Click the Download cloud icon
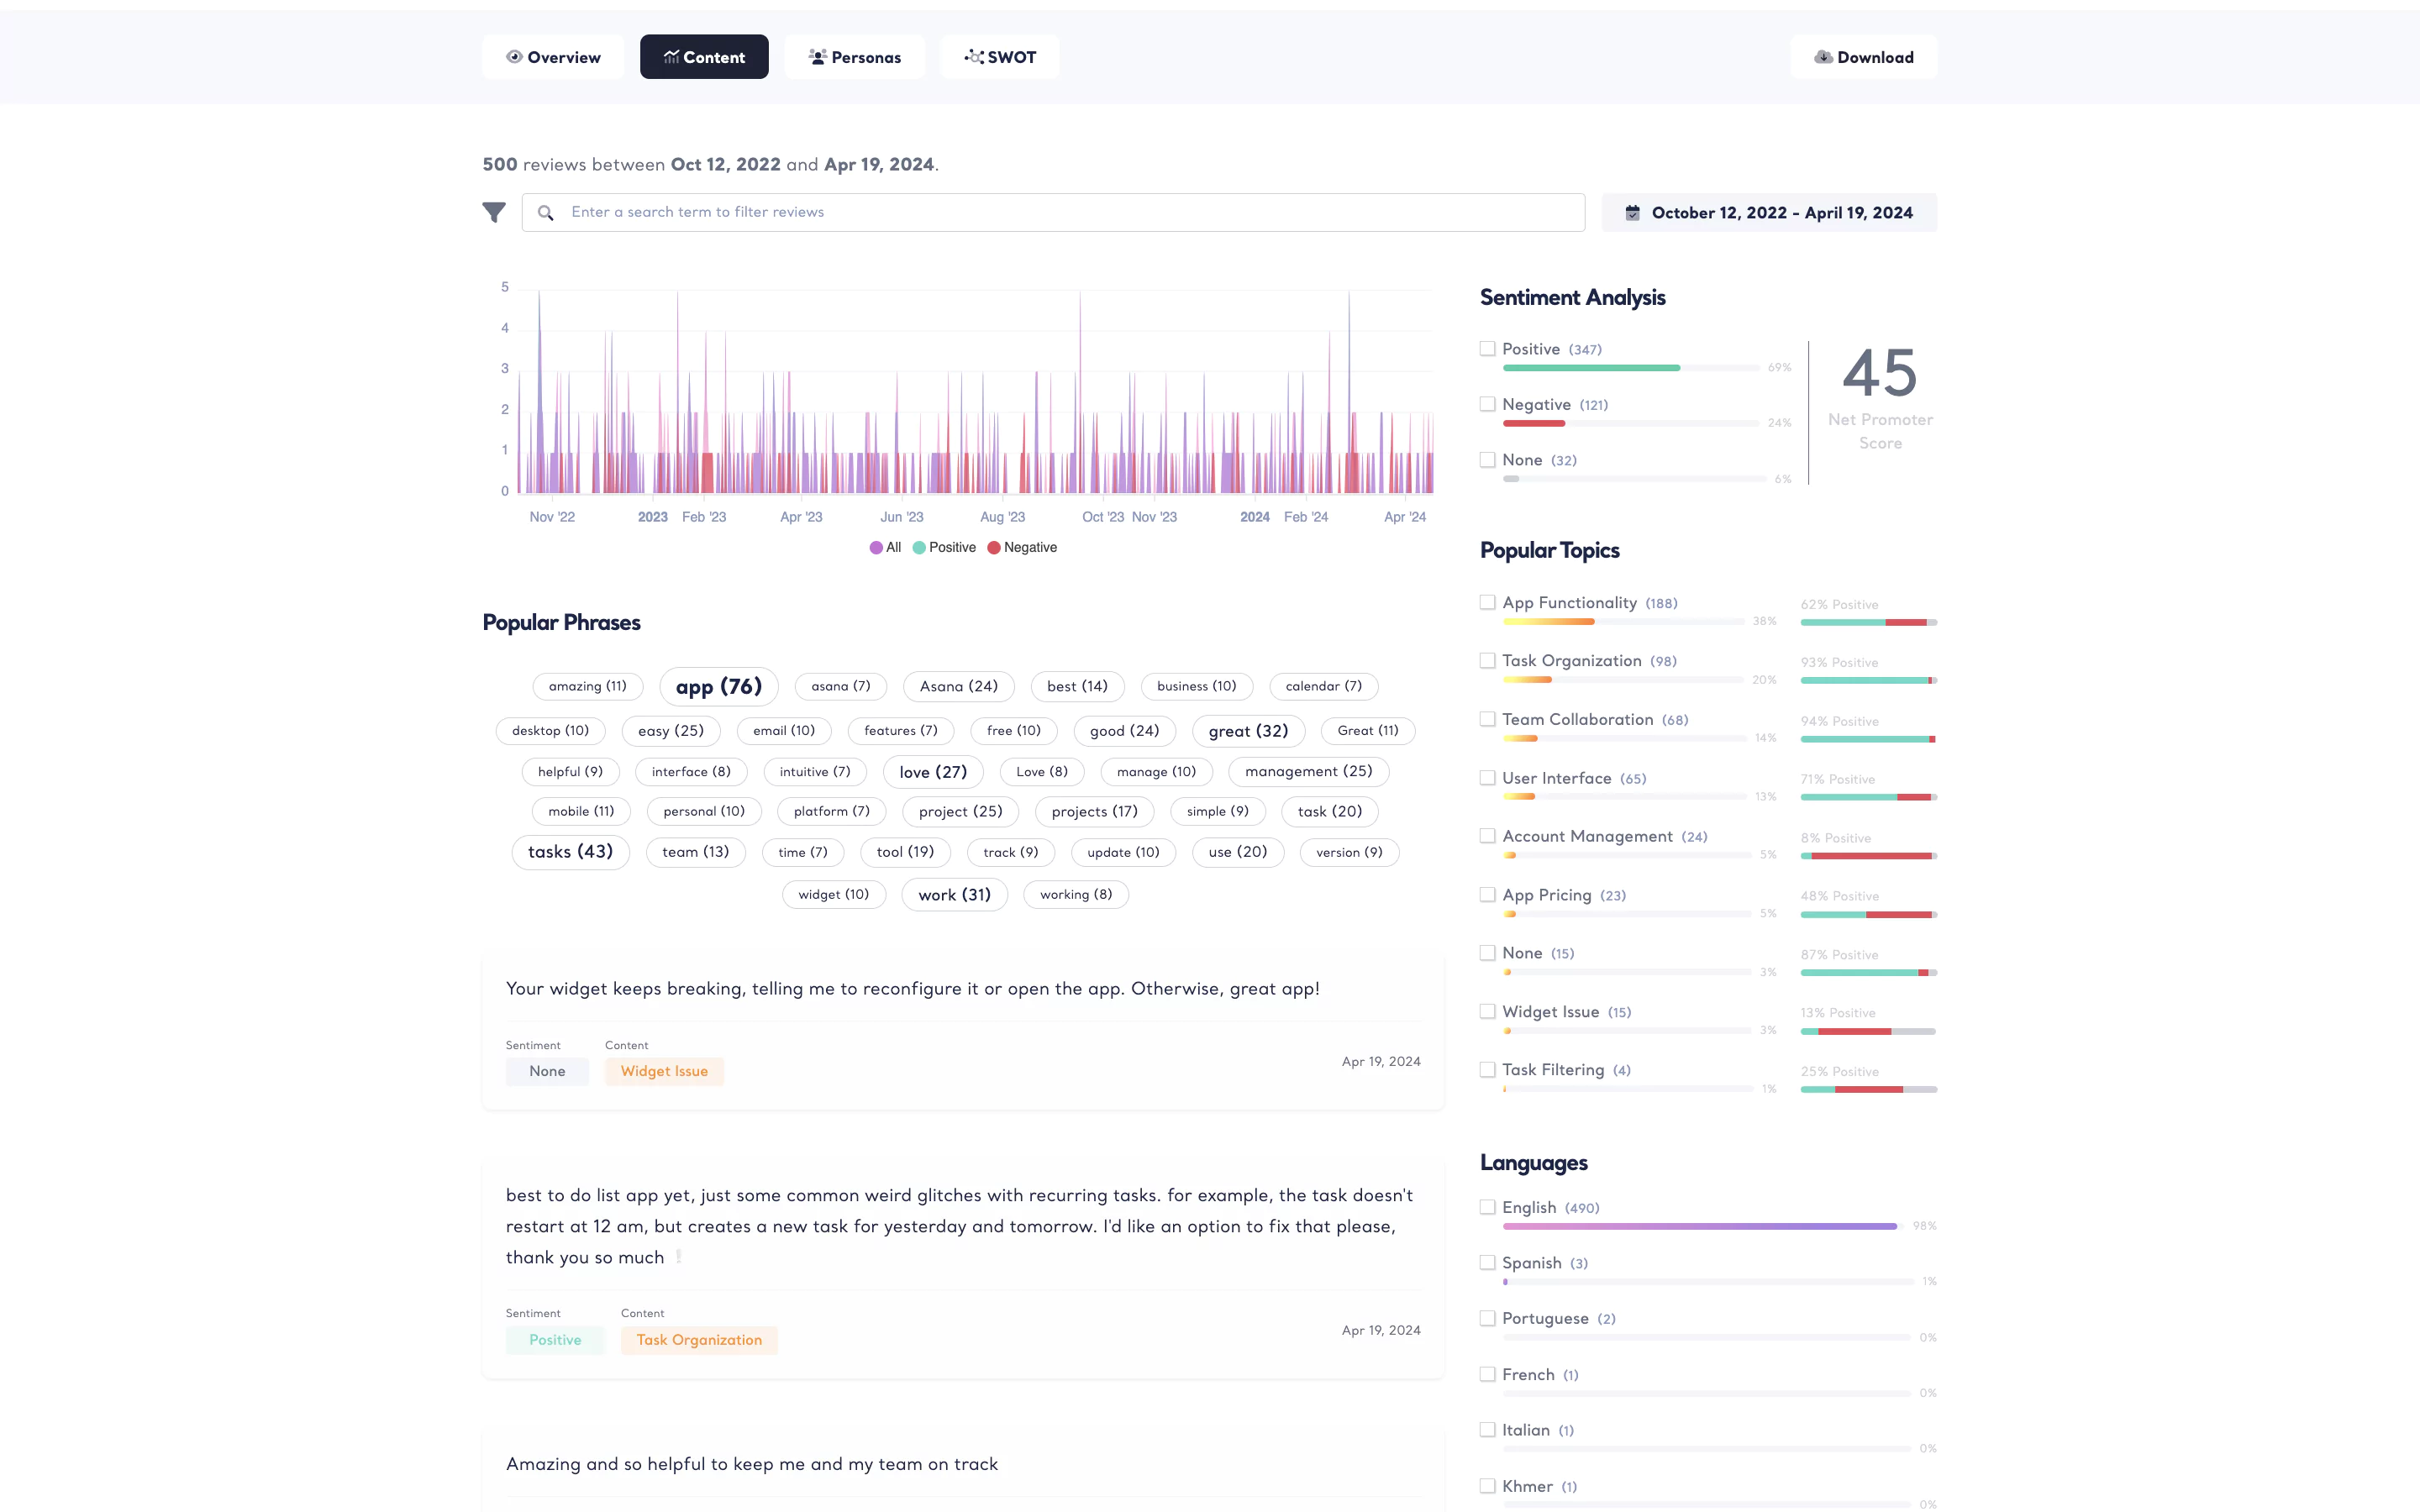Screen dimensions: 2420x1512 (x=1823, y=57)
